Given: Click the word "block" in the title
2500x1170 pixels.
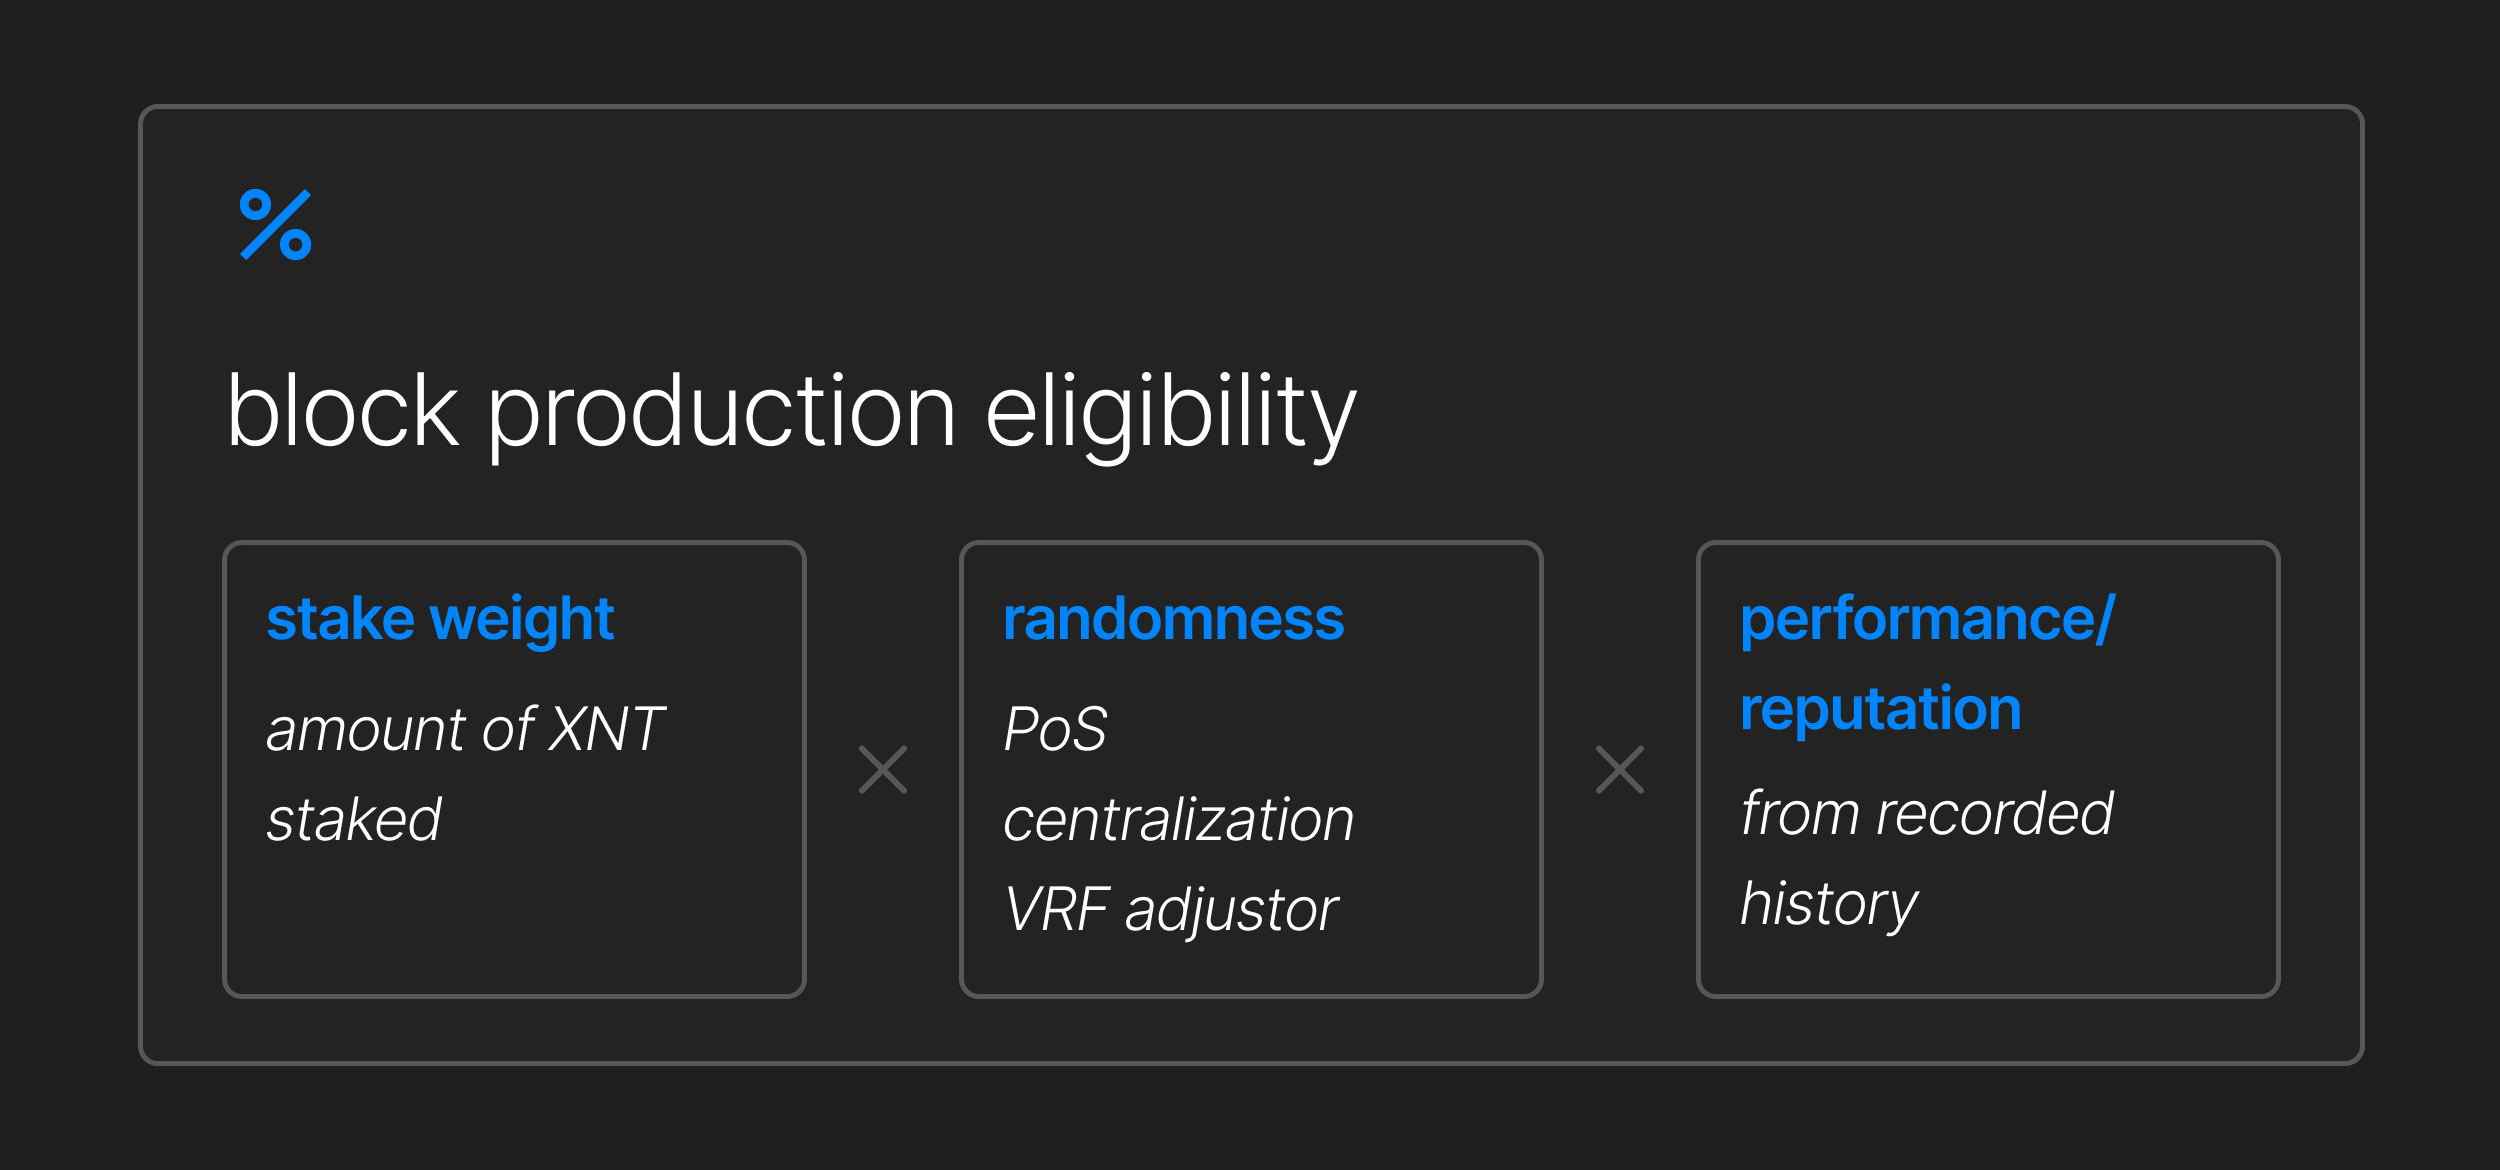Looking at the screenshot, I should pos(342,412).
